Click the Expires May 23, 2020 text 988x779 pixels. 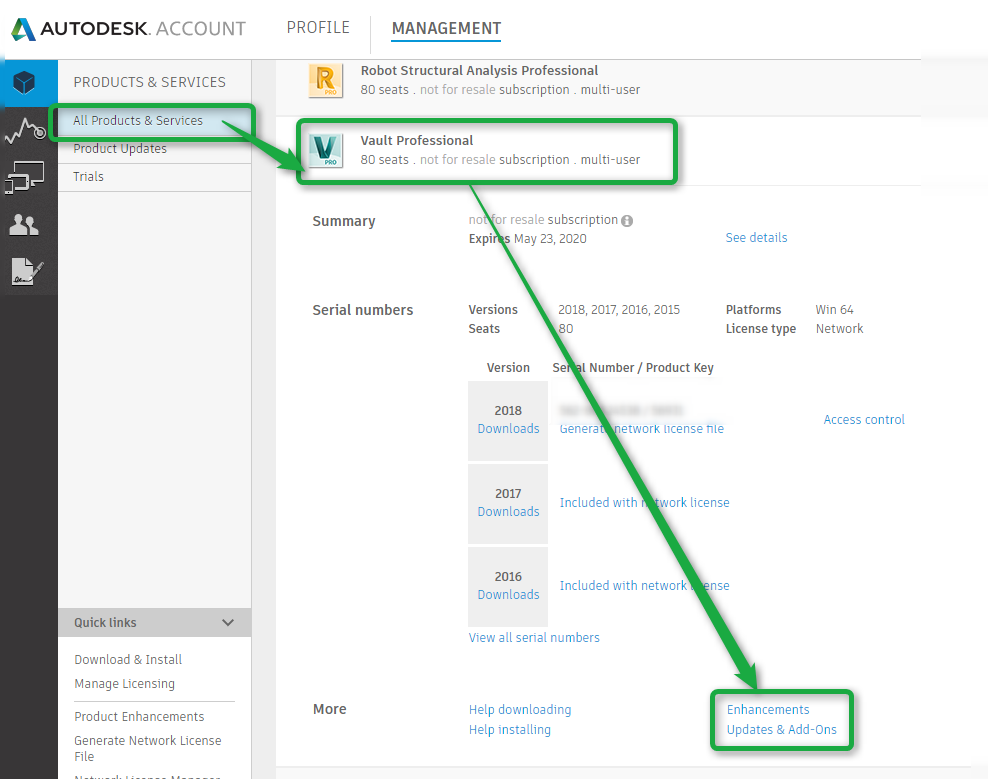tap(527, 239)
